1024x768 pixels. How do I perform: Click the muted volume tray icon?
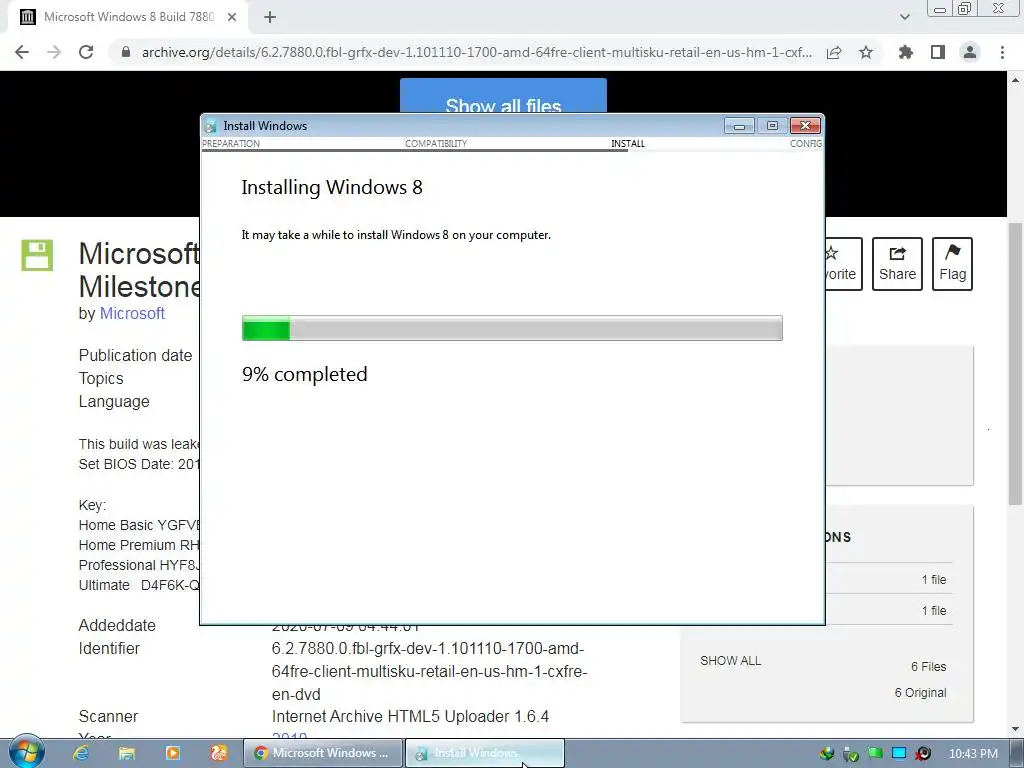point(923,754)
